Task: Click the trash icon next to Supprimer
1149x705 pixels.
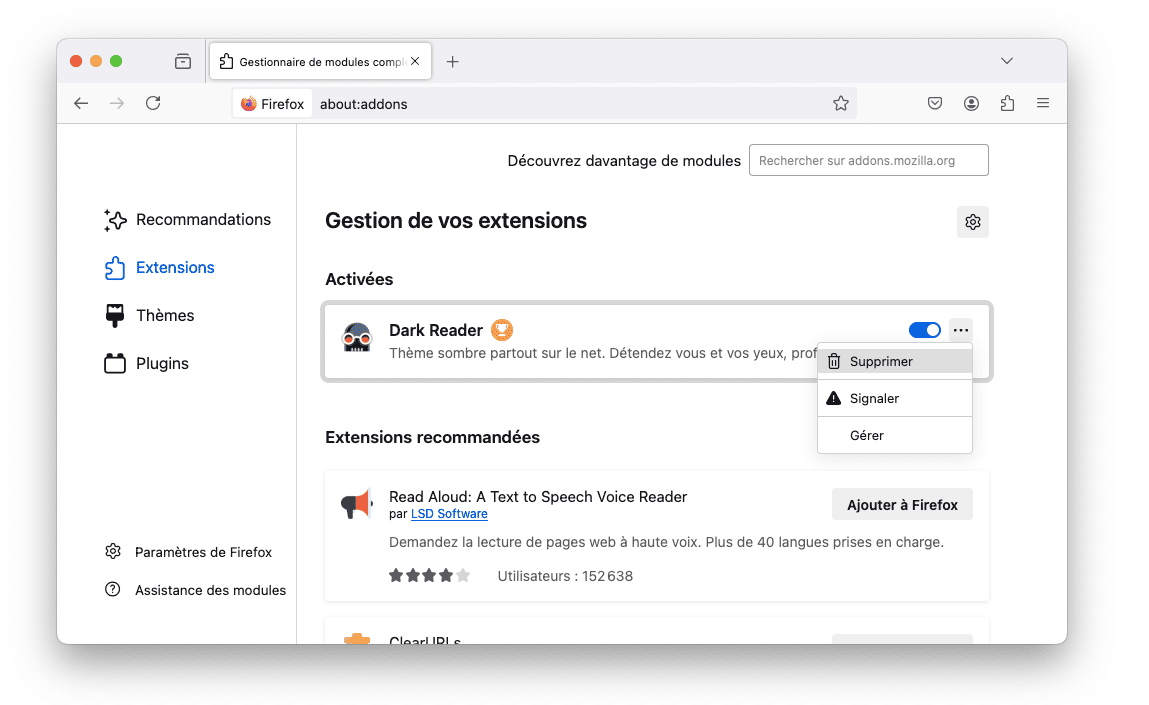Action: click(x=834, y=361)
